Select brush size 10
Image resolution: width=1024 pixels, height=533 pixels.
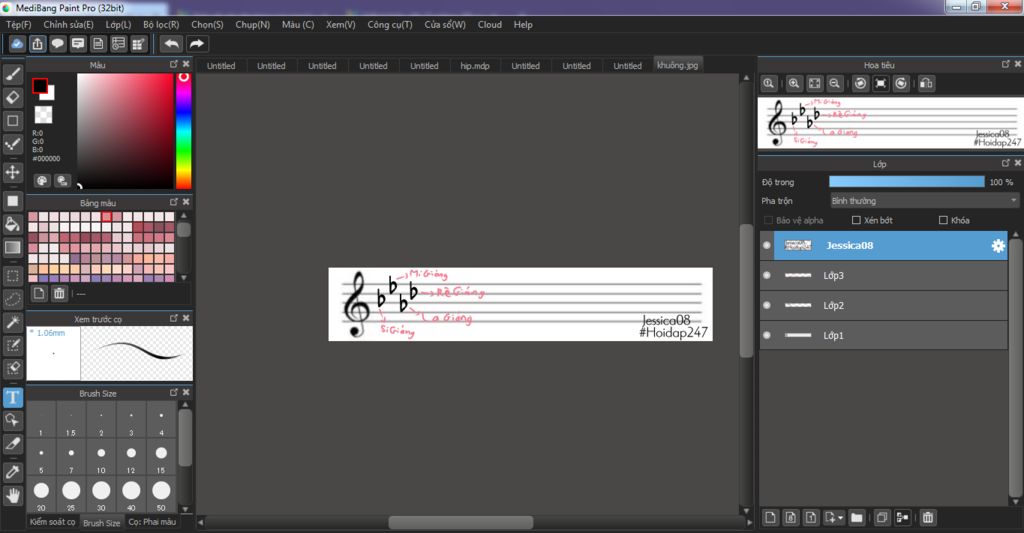(x=101, y=457)
